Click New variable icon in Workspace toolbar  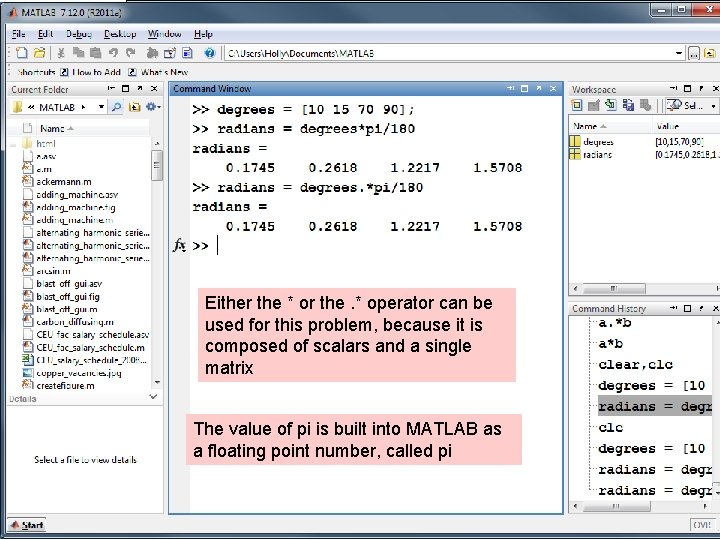click(x=576, y=106)
